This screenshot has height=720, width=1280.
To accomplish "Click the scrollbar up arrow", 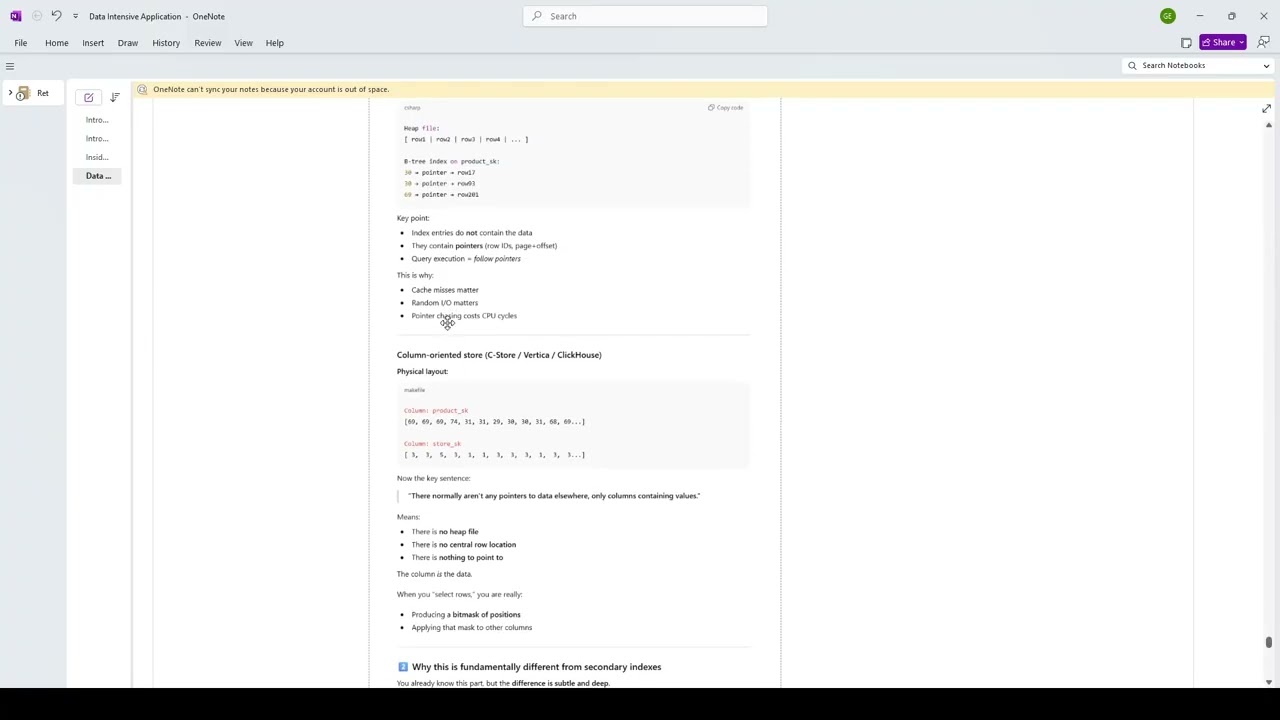I will coord(1268,125).
